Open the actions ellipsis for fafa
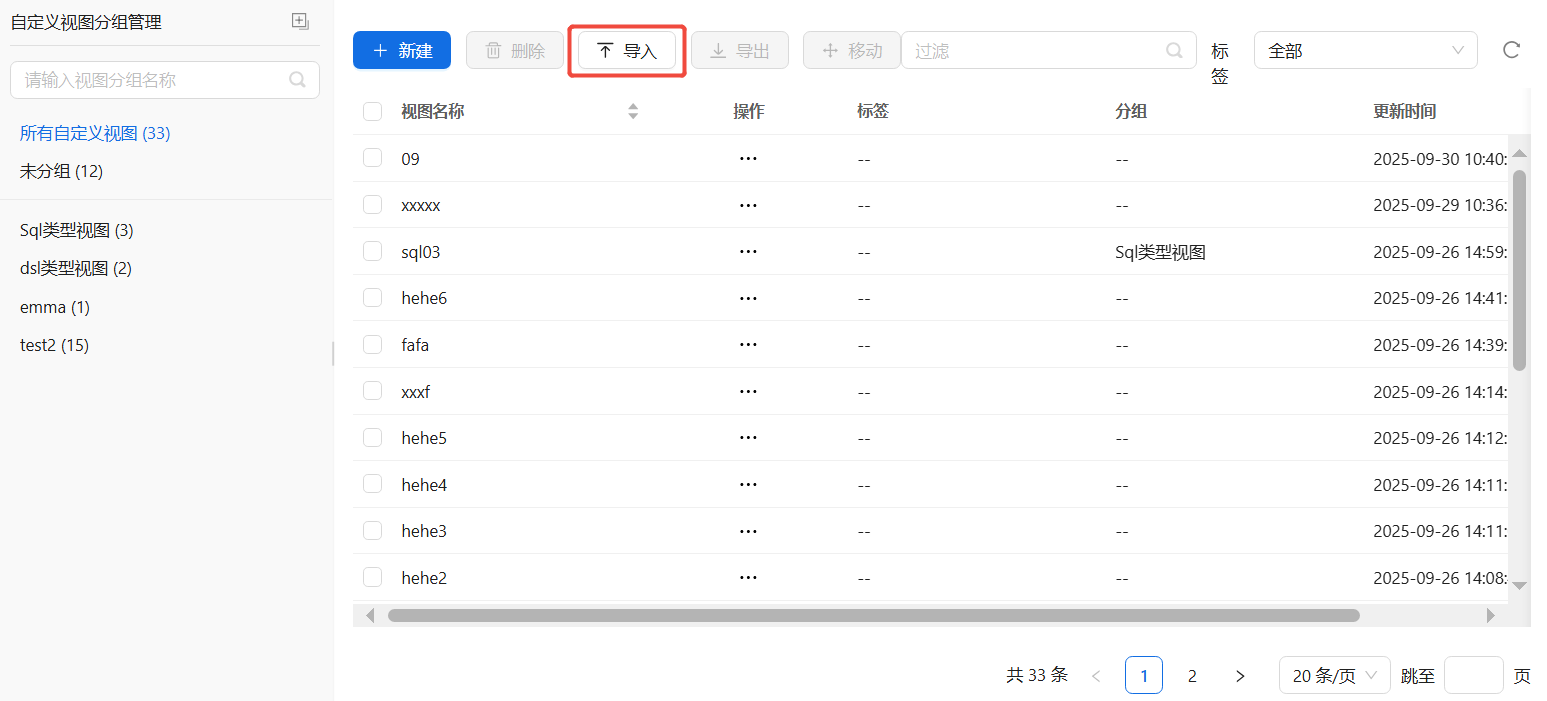The width and height of the screenshot is (1547, 701). [747, 345]
